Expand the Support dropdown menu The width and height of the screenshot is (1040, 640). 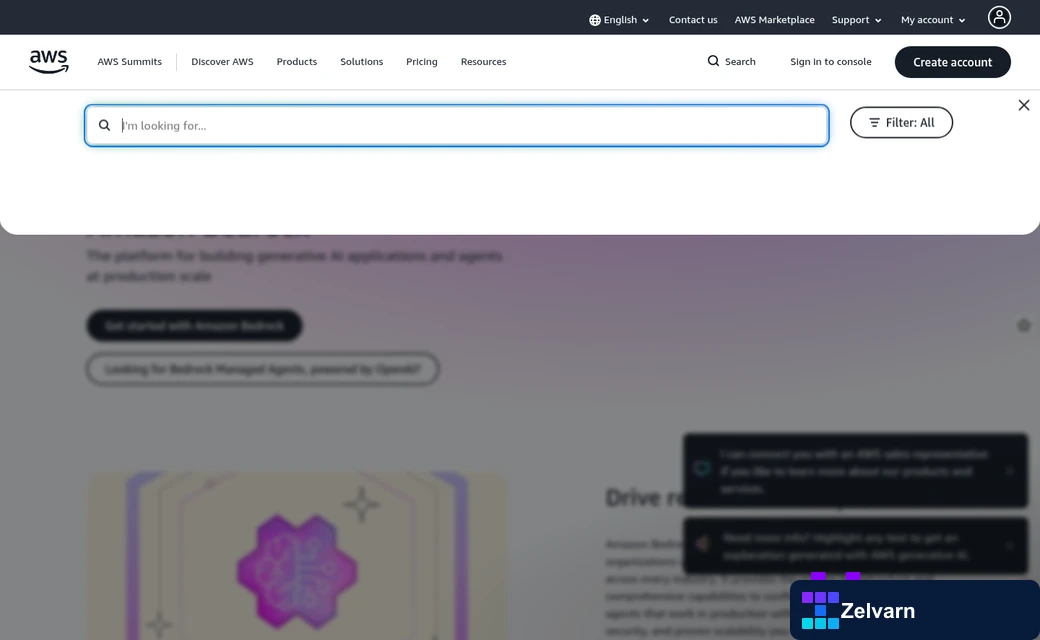tap(856, 20)
